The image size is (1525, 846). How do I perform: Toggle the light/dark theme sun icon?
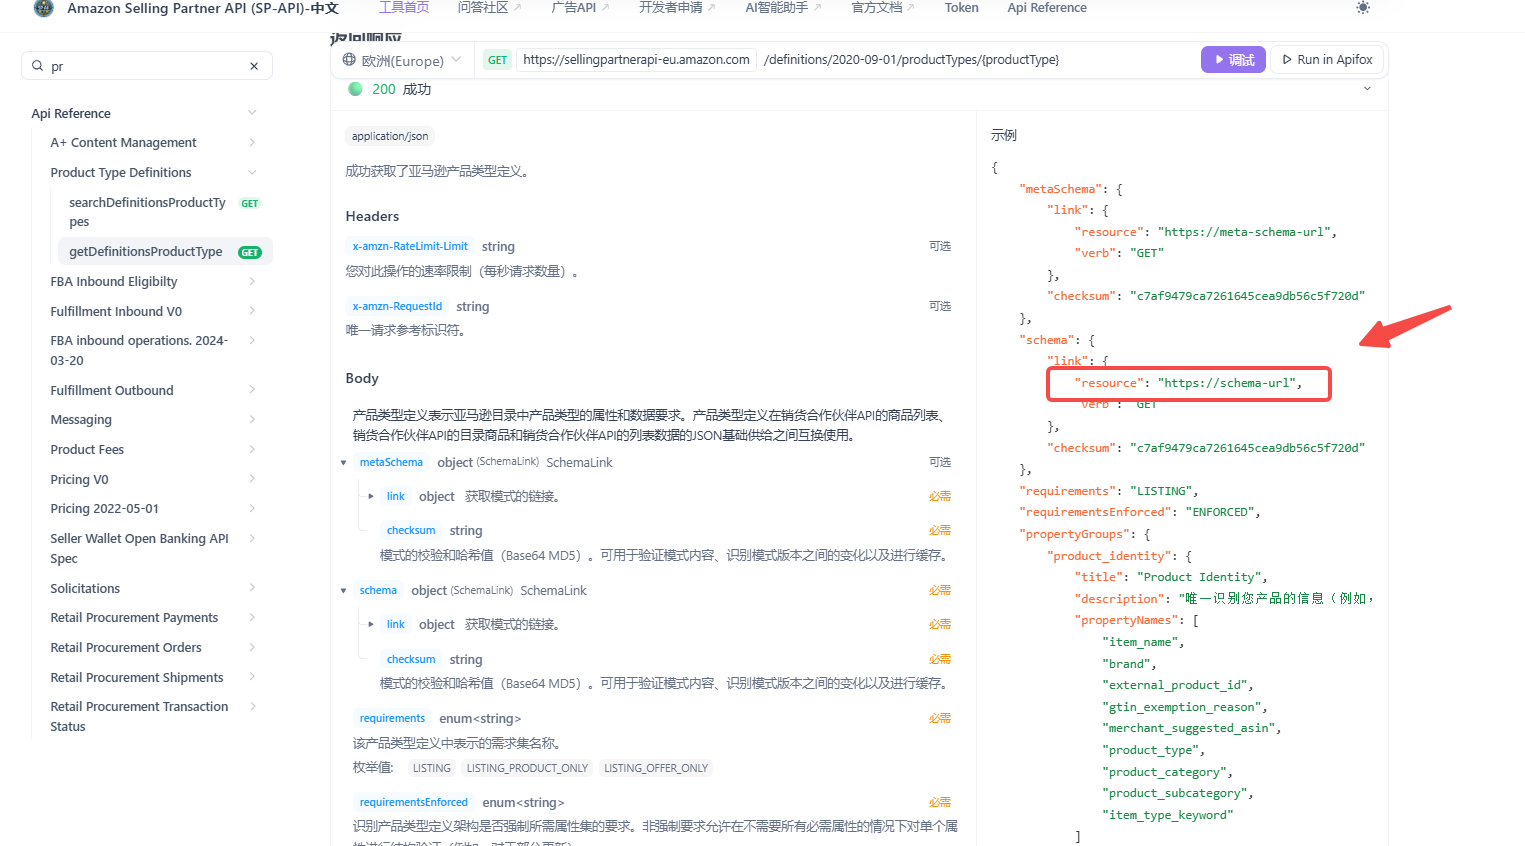[1363, 8]
